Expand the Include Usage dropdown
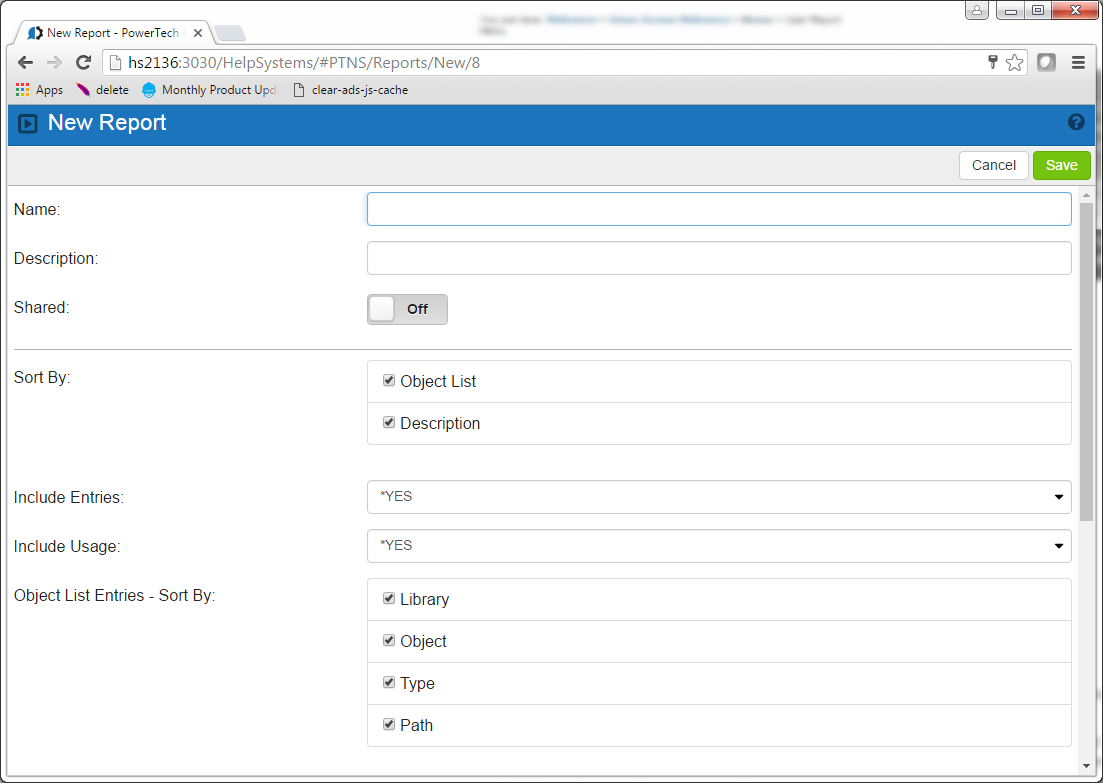Image resolution: width=1103 pixels, height=783 pixels. (x=718, y=546)
